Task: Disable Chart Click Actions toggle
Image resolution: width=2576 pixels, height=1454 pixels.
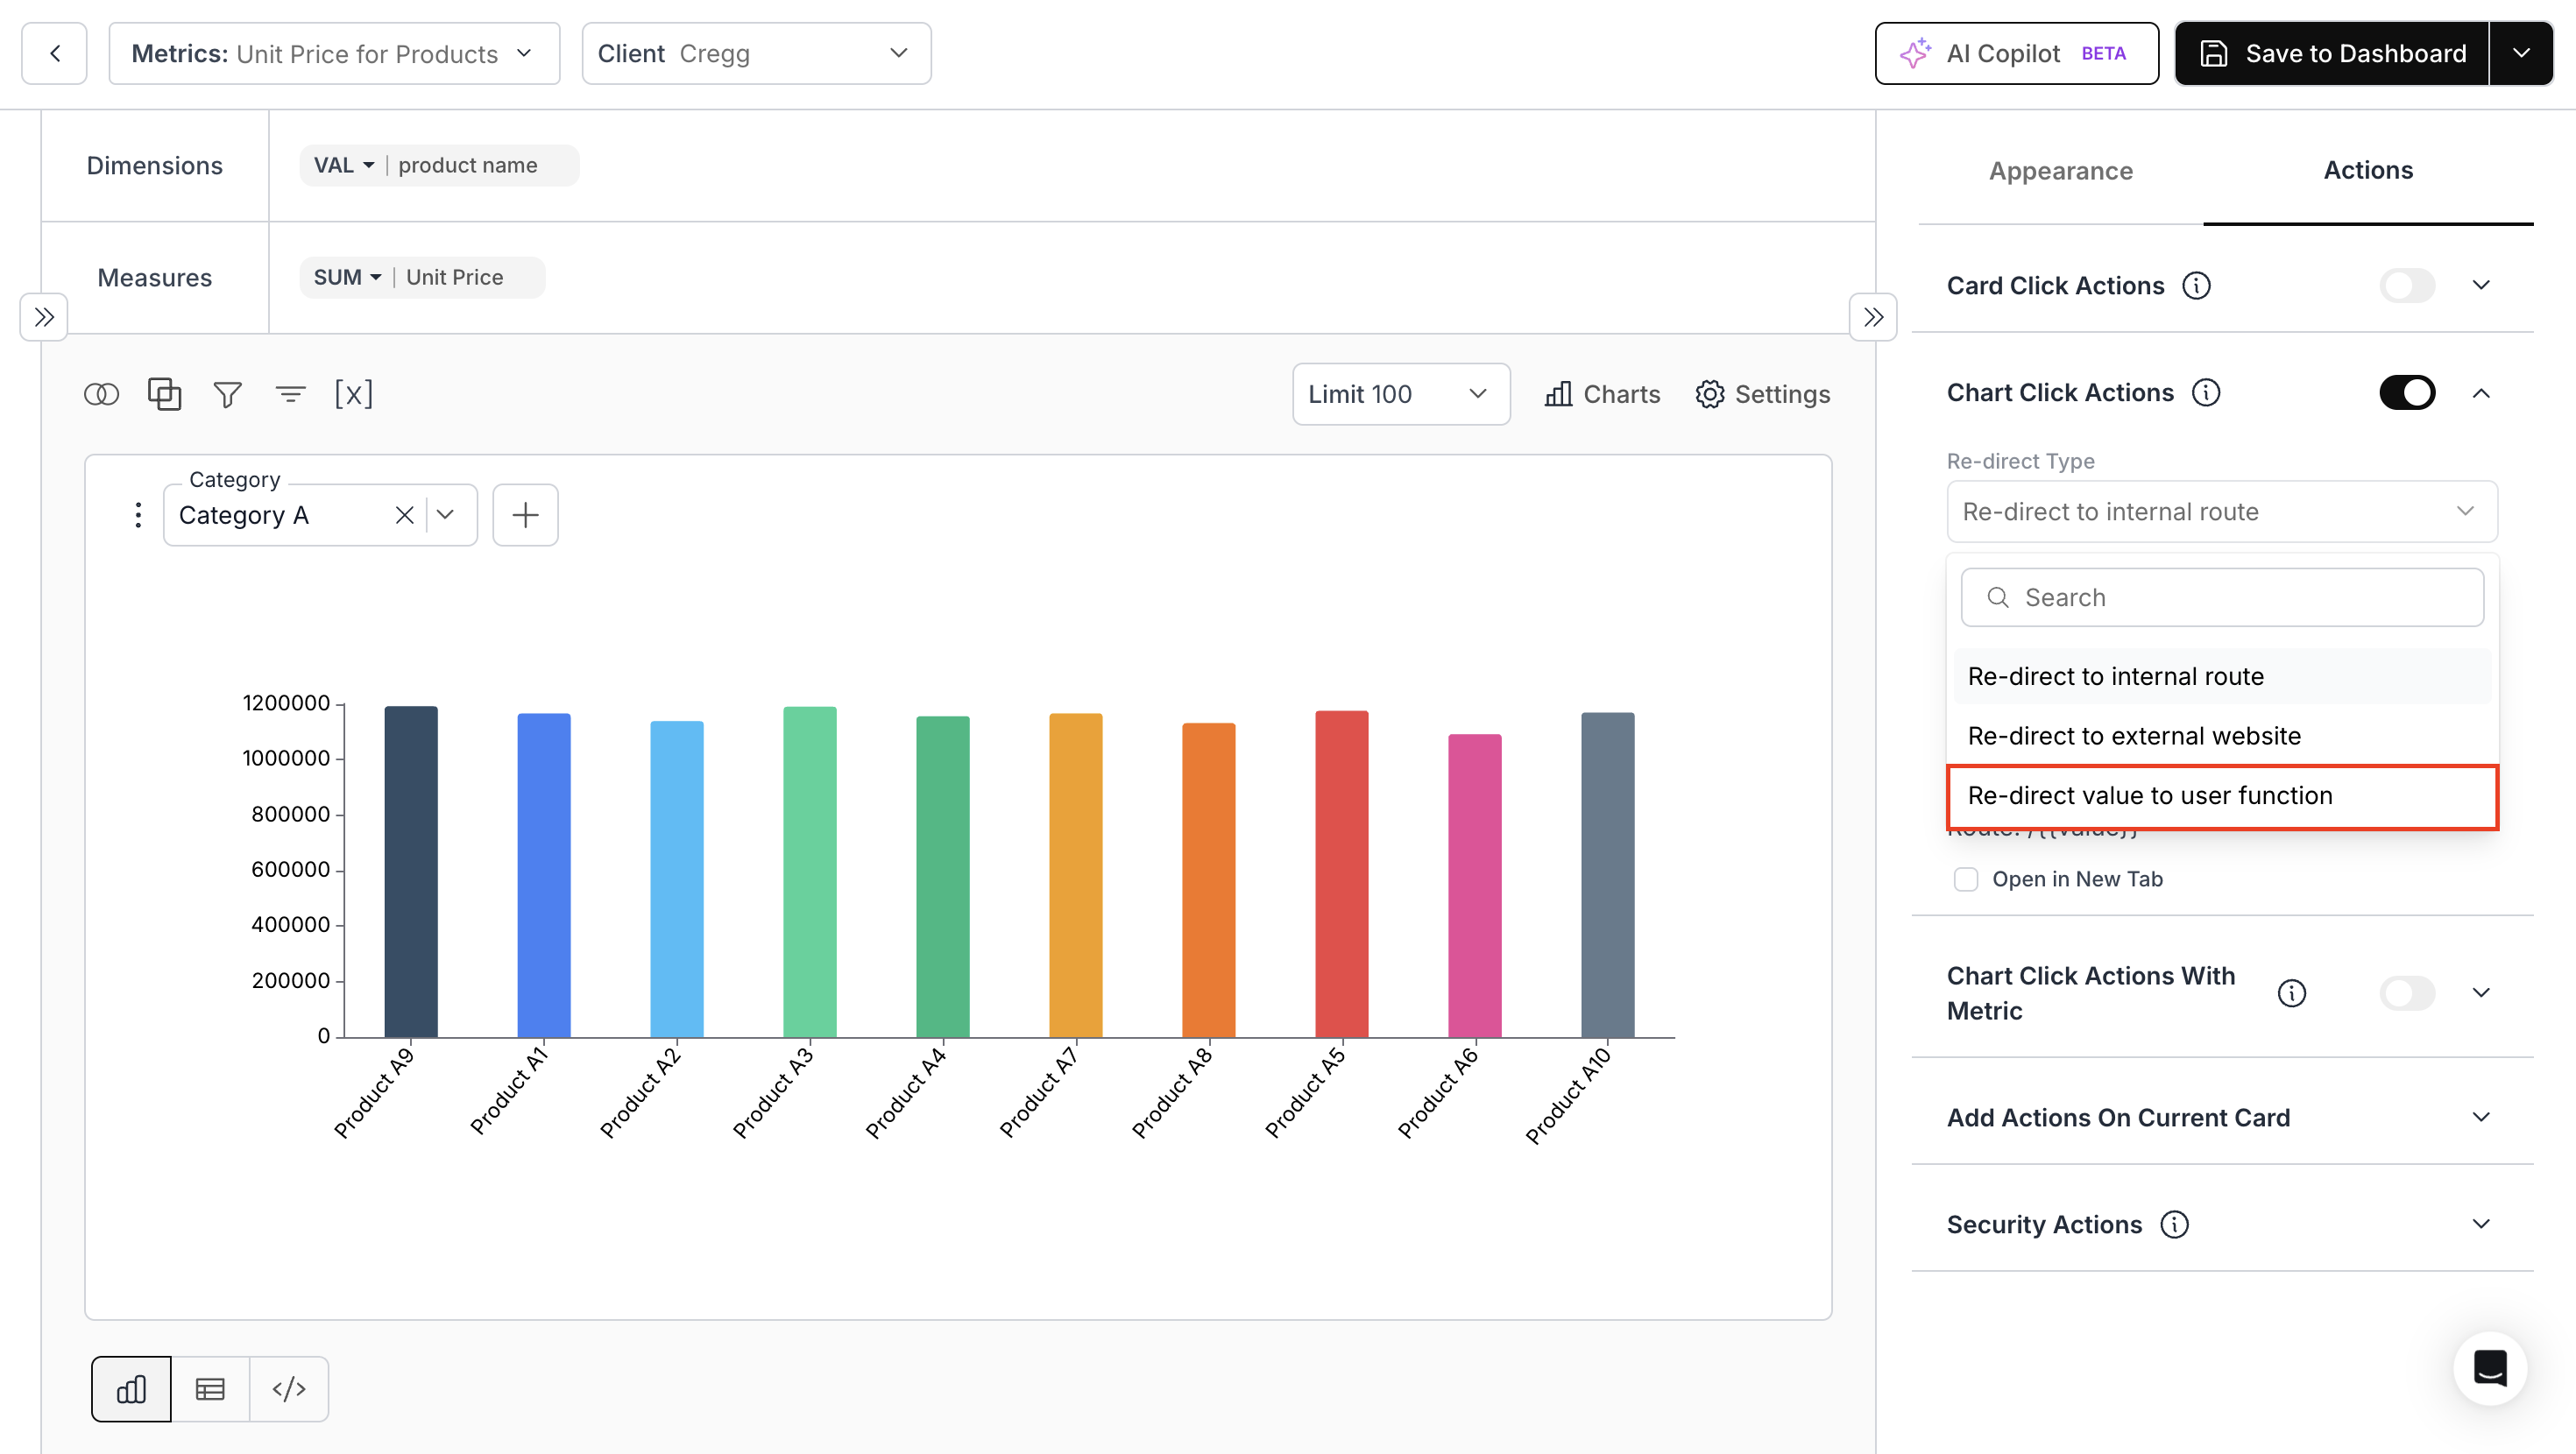Action: [2407, 392]
